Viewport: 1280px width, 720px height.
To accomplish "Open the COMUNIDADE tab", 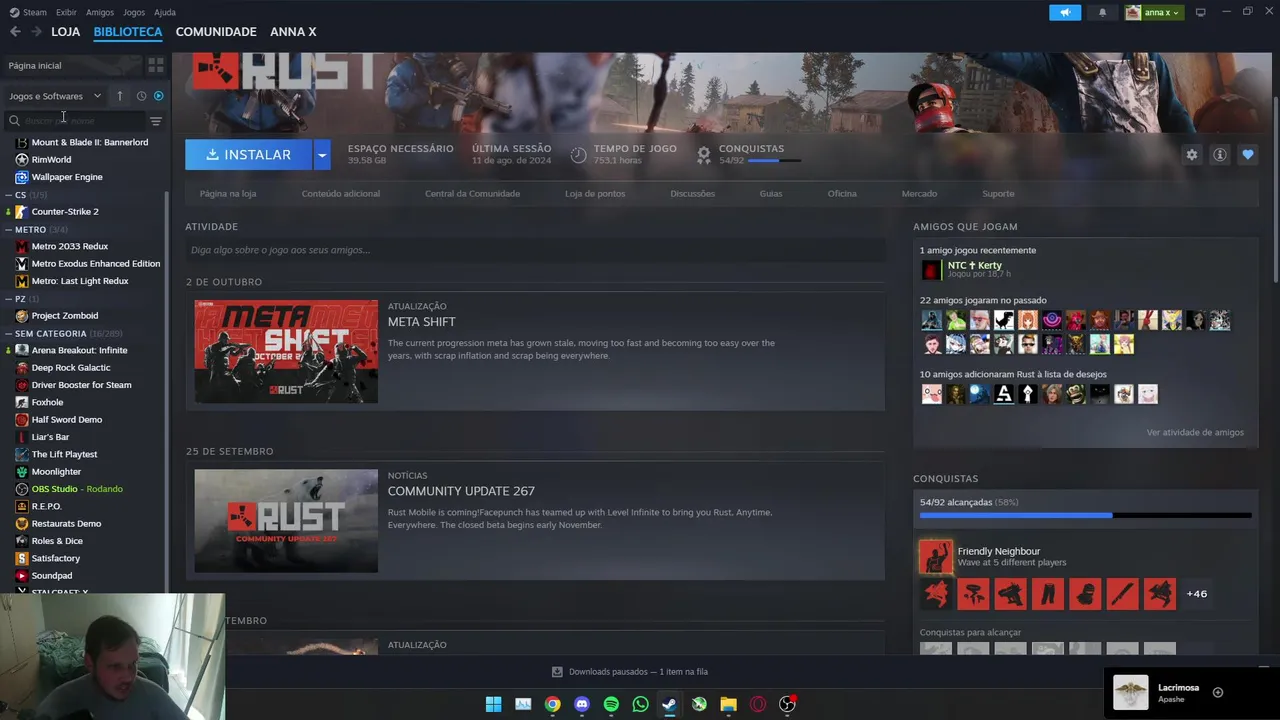I will click(216, 32).
